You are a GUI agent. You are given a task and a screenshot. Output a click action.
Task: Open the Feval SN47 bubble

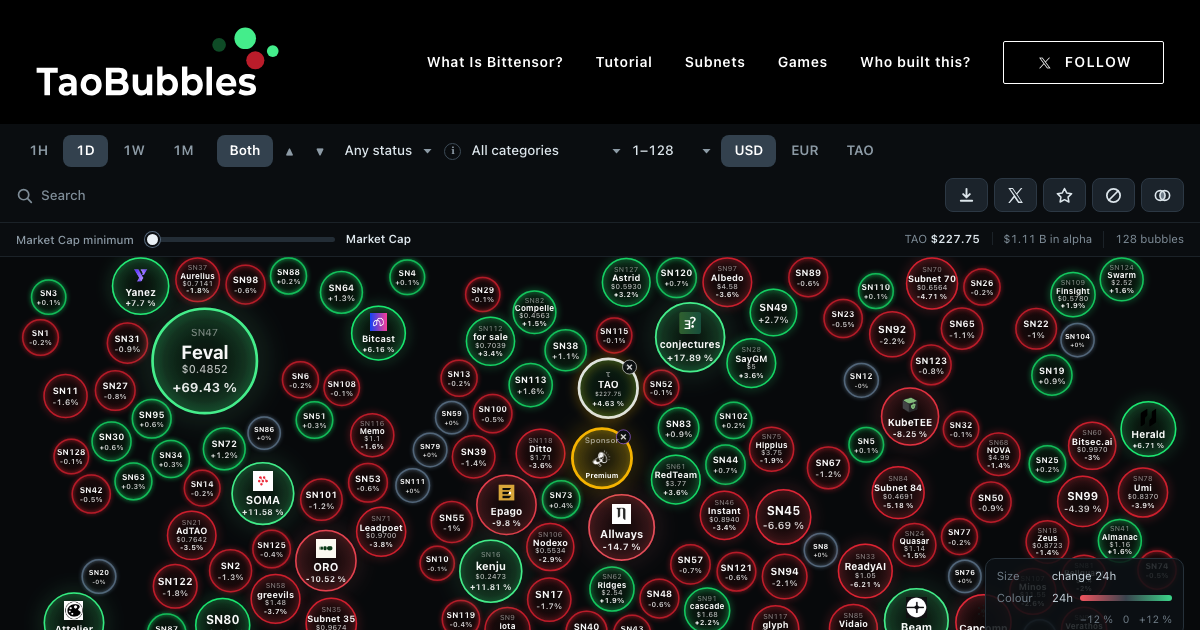[205, 361]
